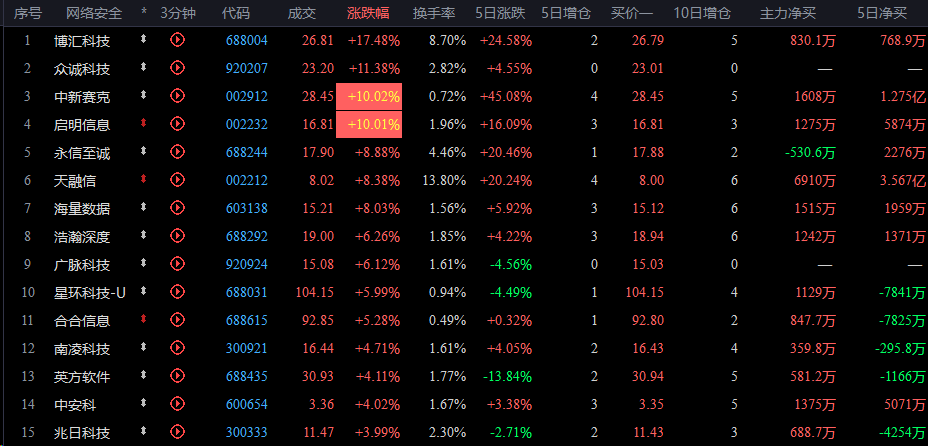Click the 10日增仓 column header

[x=702, y=14]
